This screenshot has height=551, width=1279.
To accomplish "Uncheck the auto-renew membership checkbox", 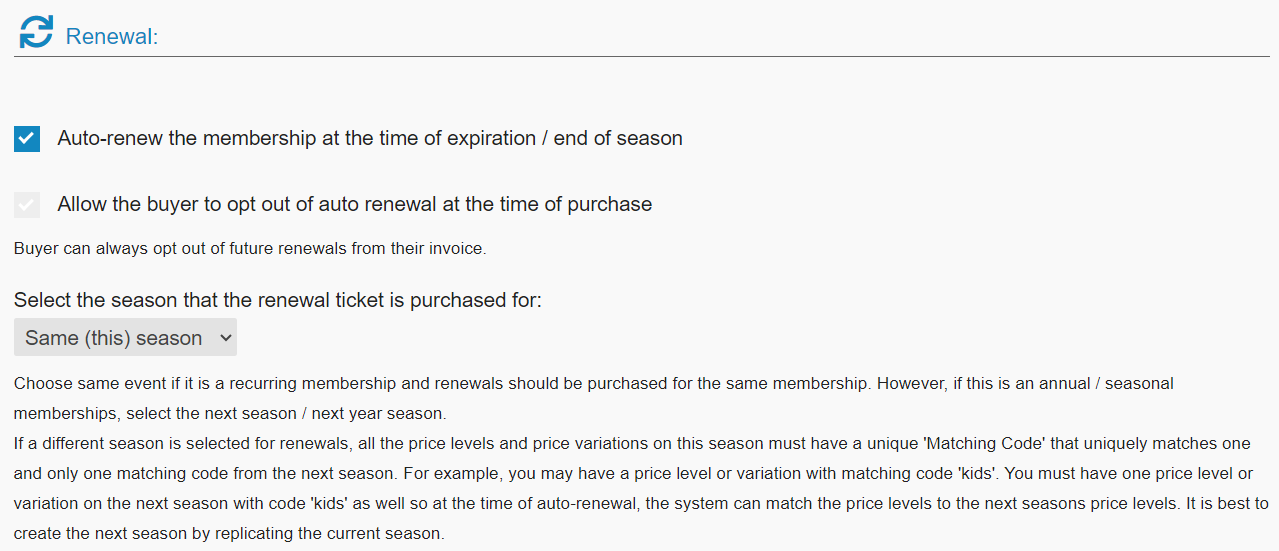I will coord(27,139).
